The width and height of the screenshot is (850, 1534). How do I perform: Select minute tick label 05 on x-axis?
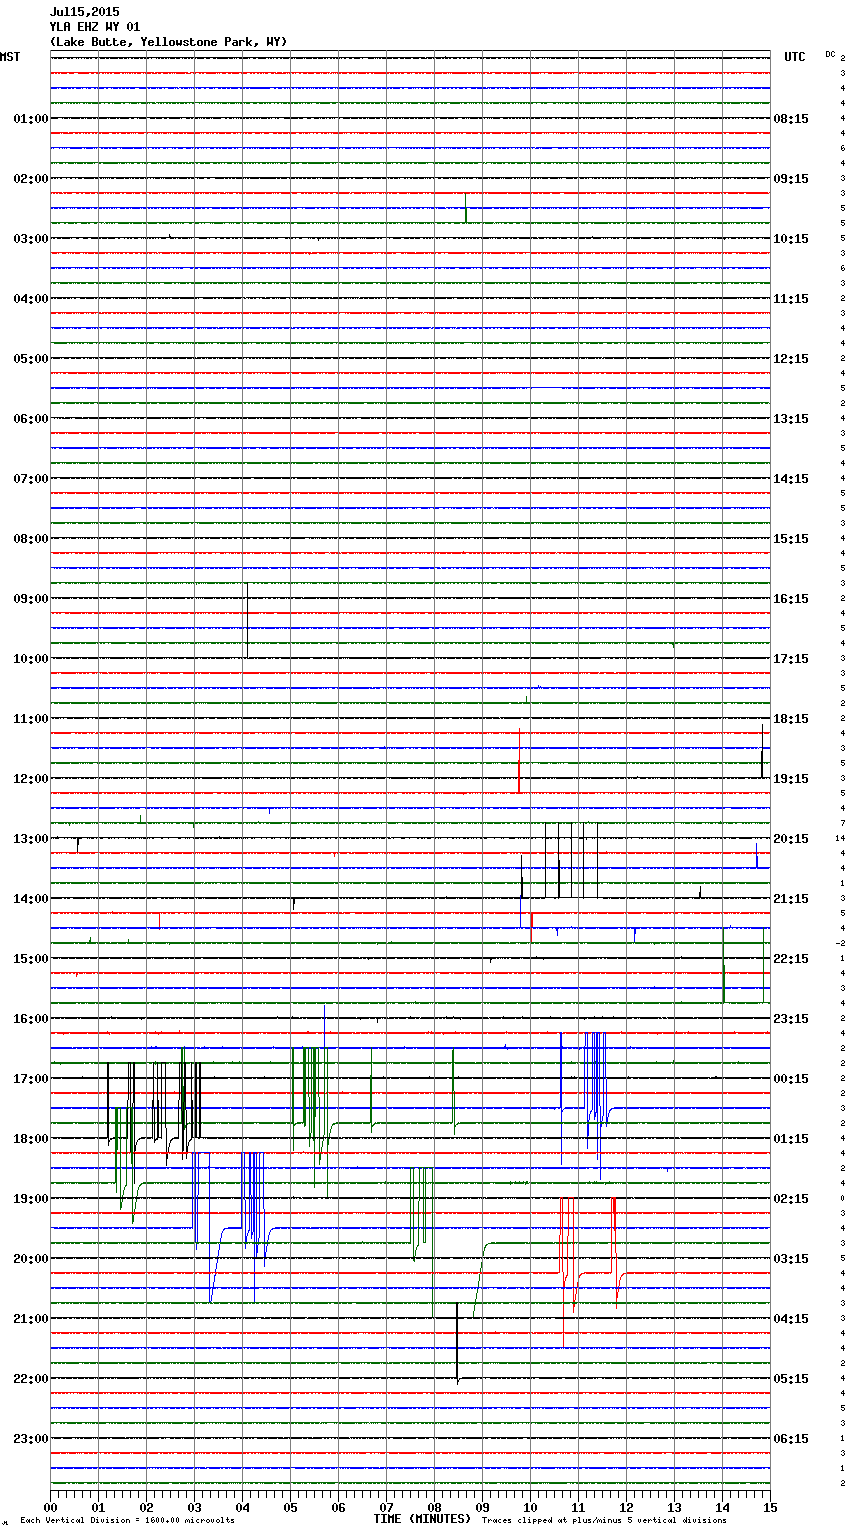[x=290, y=1507]
